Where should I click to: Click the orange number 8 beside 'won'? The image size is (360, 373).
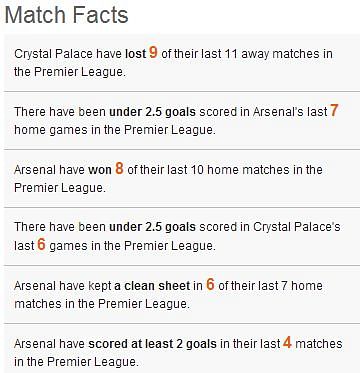point(119,168)
